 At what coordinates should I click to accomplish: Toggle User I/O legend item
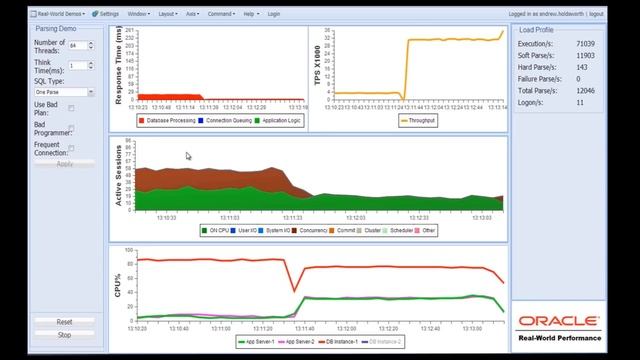(x=244, y=231)
